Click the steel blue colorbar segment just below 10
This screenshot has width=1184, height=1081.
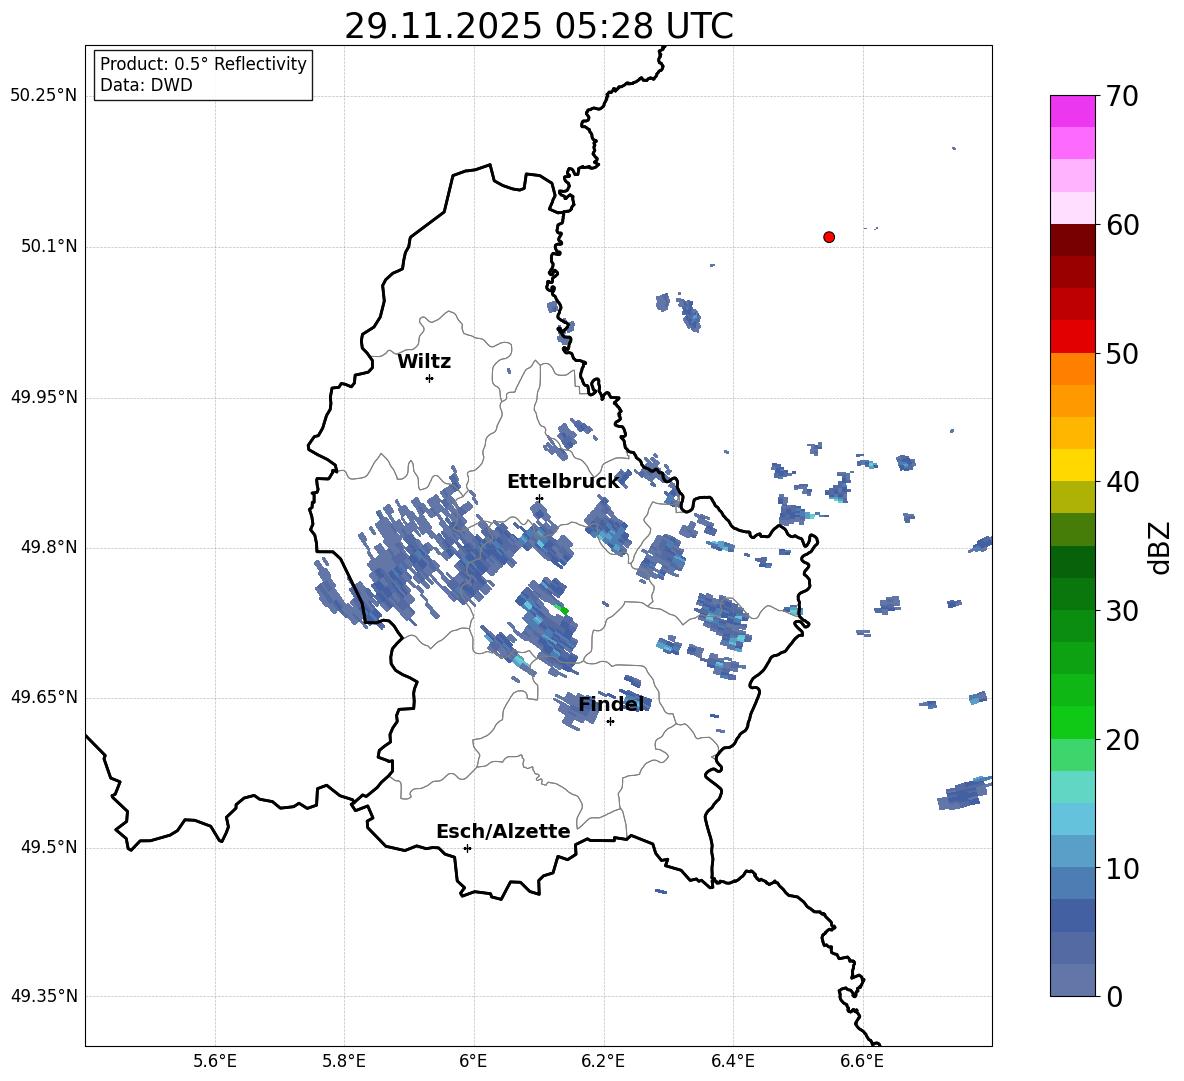[x=1073, y=883]
